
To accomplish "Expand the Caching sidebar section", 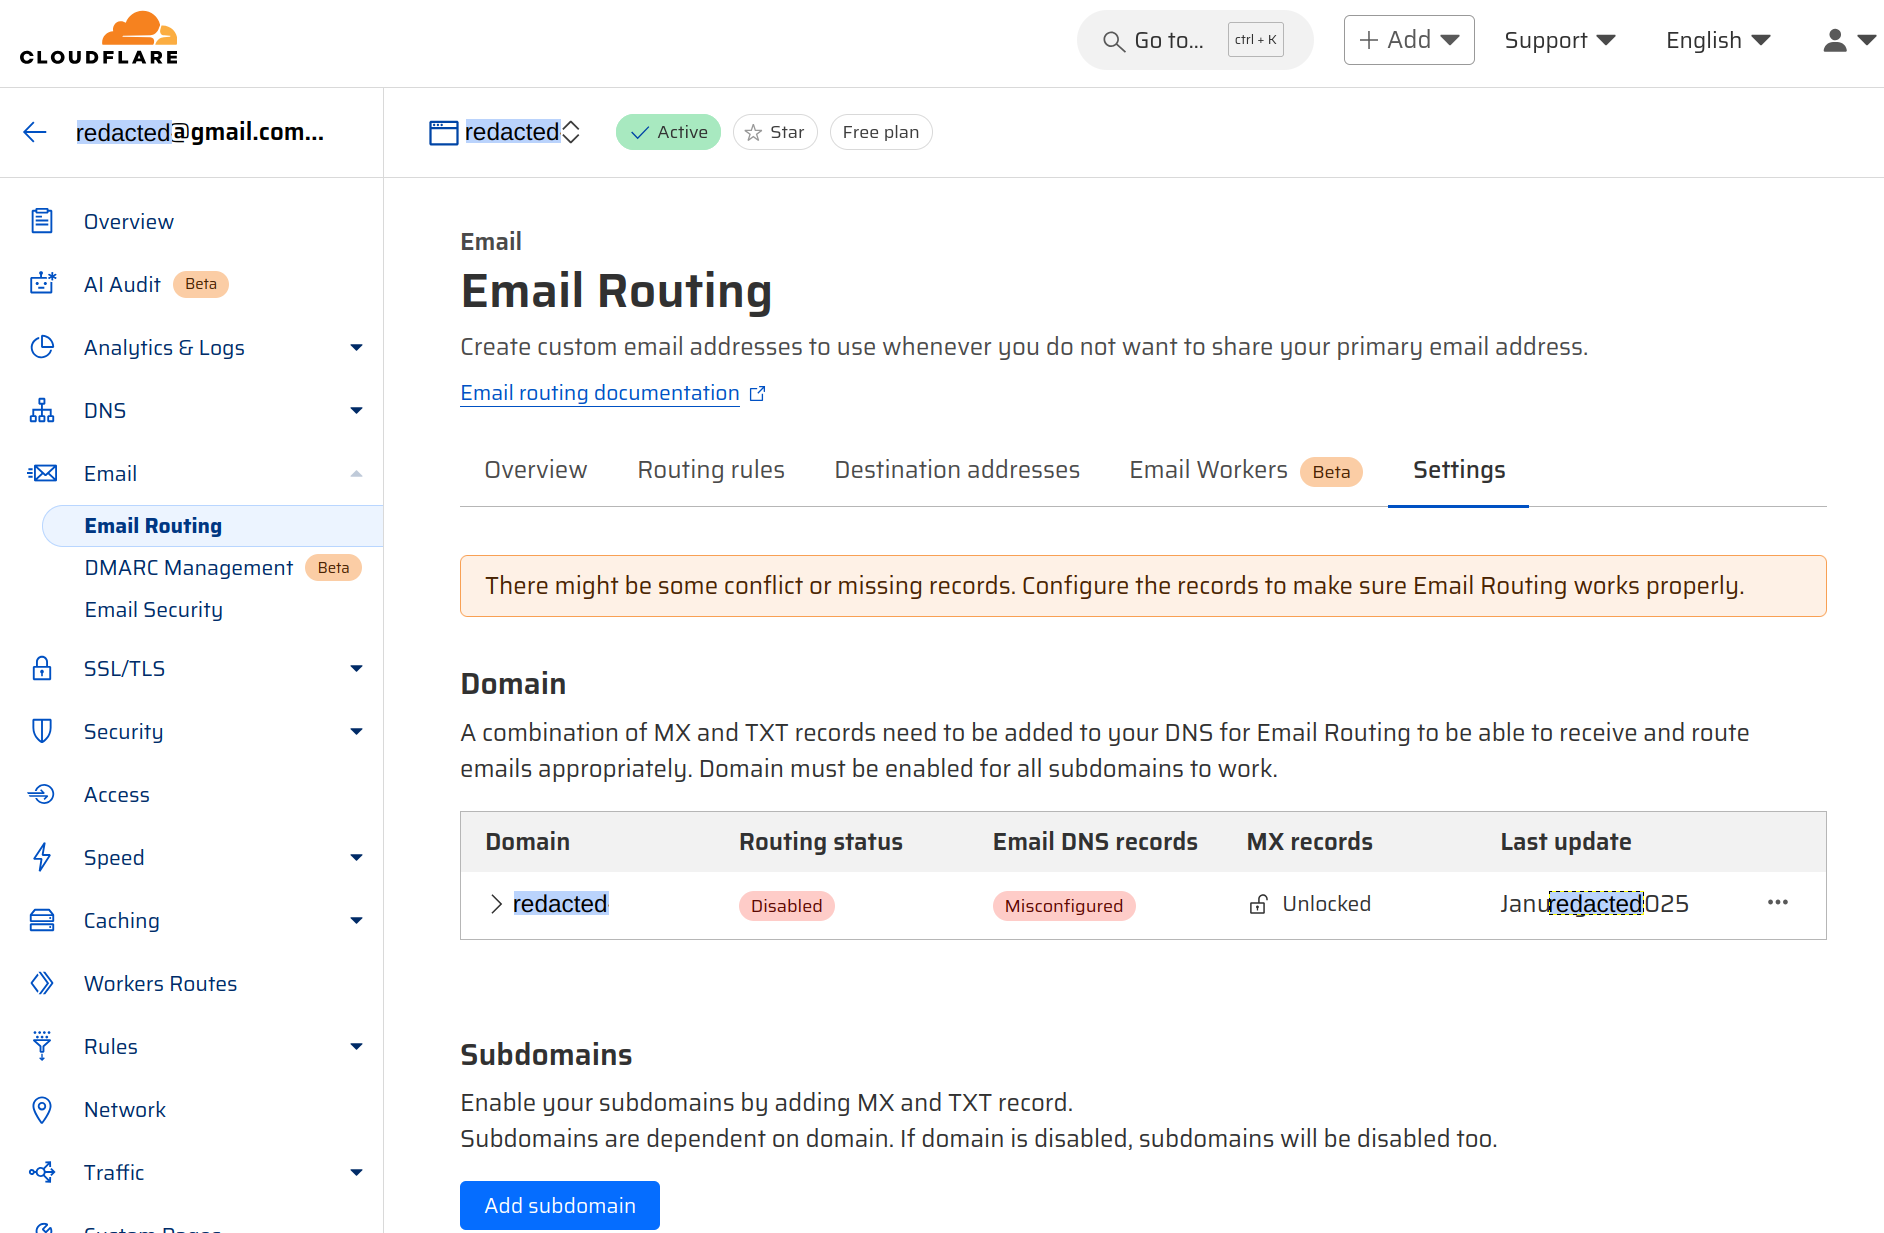I will tap(356, 920).
